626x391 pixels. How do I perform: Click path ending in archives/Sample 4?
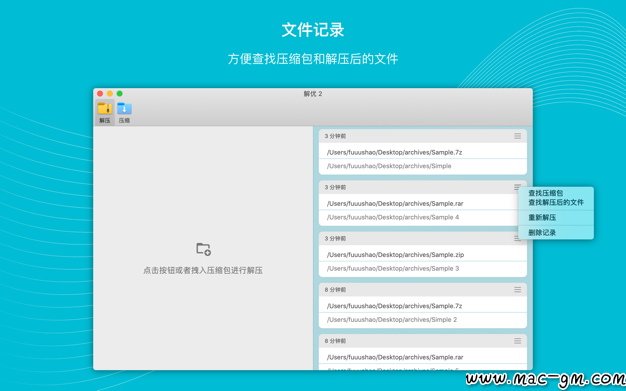[393, 217]
